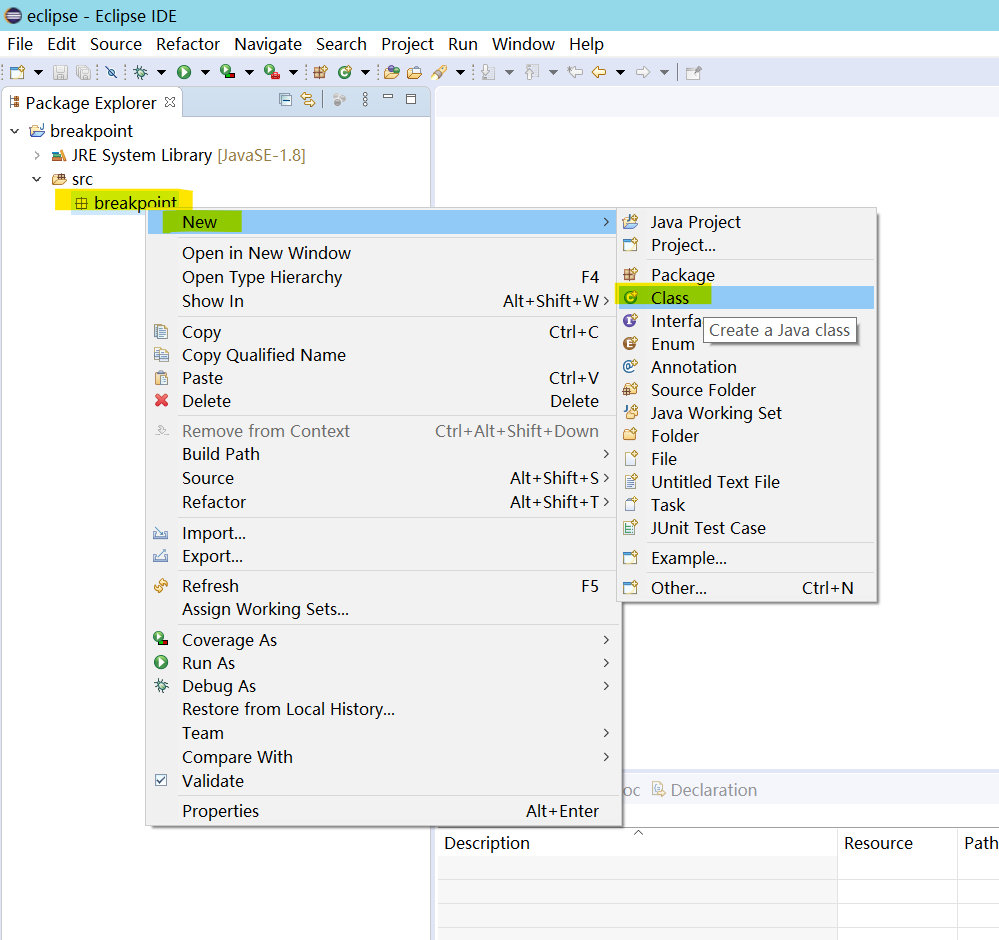Sort by the Description column header
Image resolution: width=999 pixels, height=940 pixels.
(x=637, y=842)
